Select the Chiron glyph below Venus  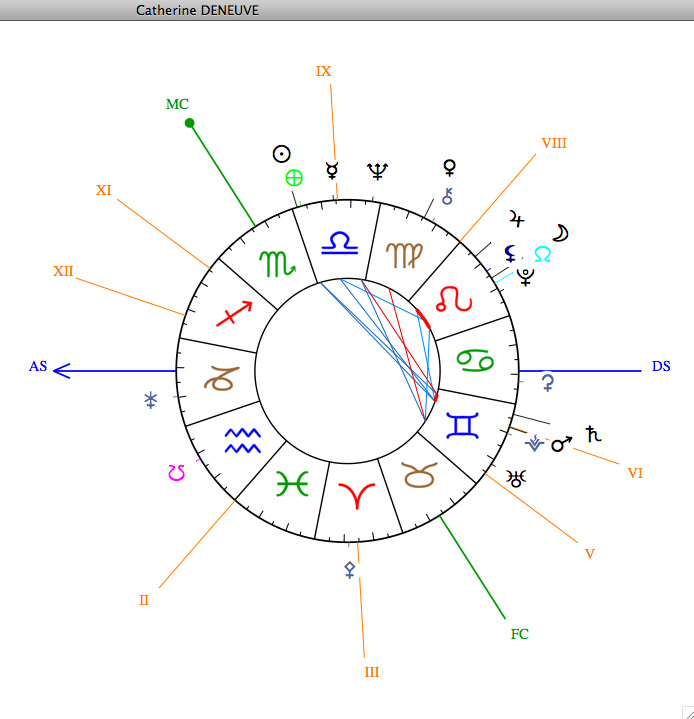[447, 196]
